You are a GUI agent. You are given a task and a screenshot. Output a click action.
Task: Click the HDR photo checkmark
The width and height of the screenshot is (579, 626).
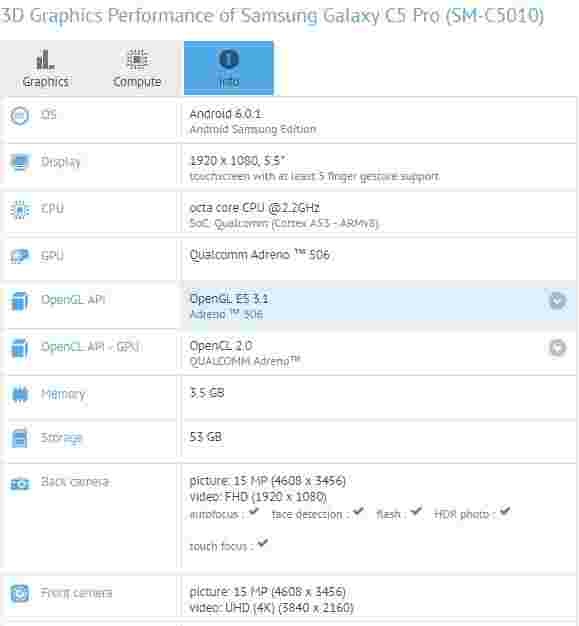click(505, 511)
